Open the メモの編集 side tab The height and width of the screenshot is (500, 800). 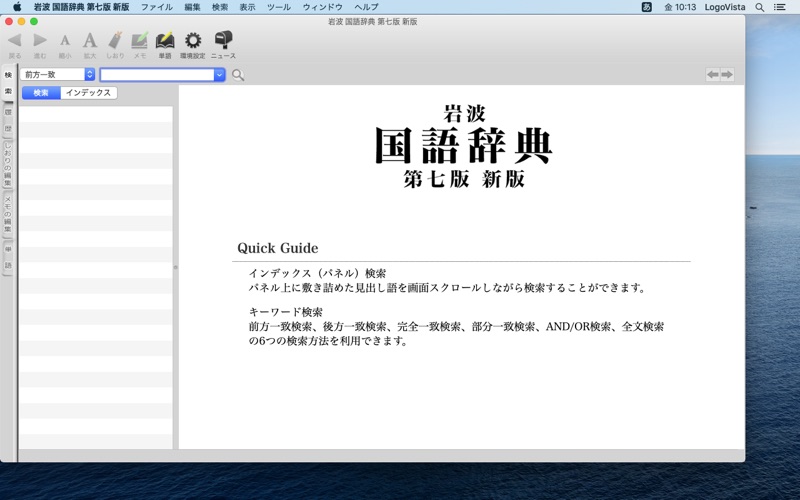pyautogui.click(x=8, y=213)
